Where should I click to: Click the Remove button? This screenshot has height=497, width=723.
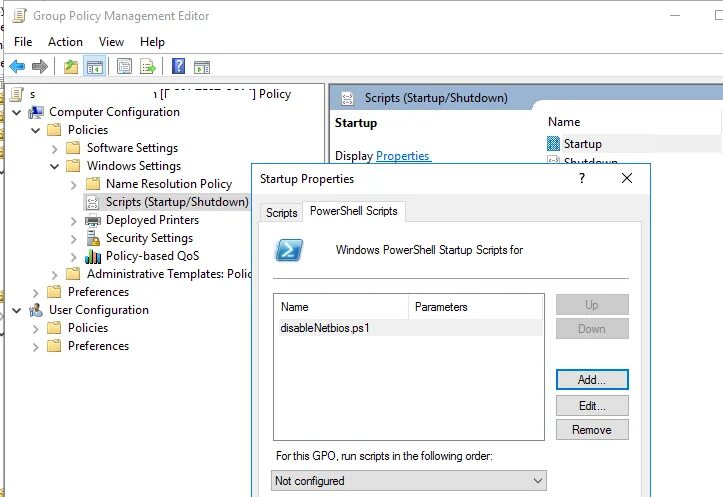(x=592, y=430)
